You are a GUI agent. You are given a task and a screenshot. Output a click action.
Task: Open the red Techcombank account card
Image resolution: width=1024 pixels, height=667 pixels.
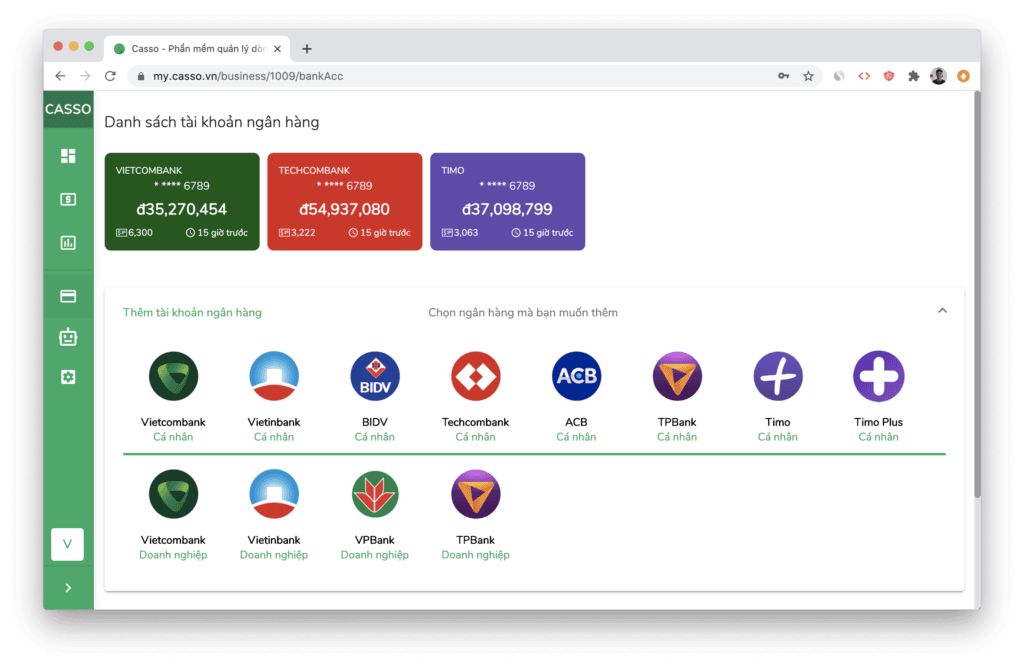pyautogui.click(x=345, y=201)
